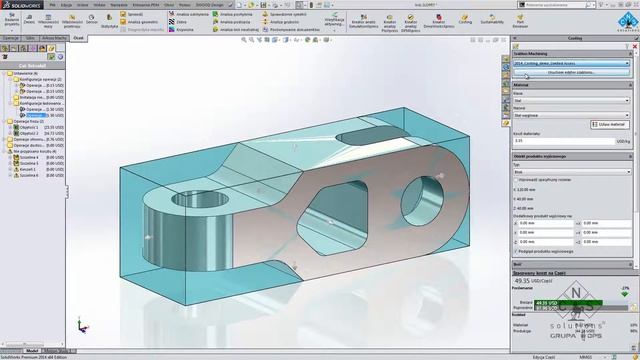
Task: Click the Zoom to fit view icon
Action: 244,40
